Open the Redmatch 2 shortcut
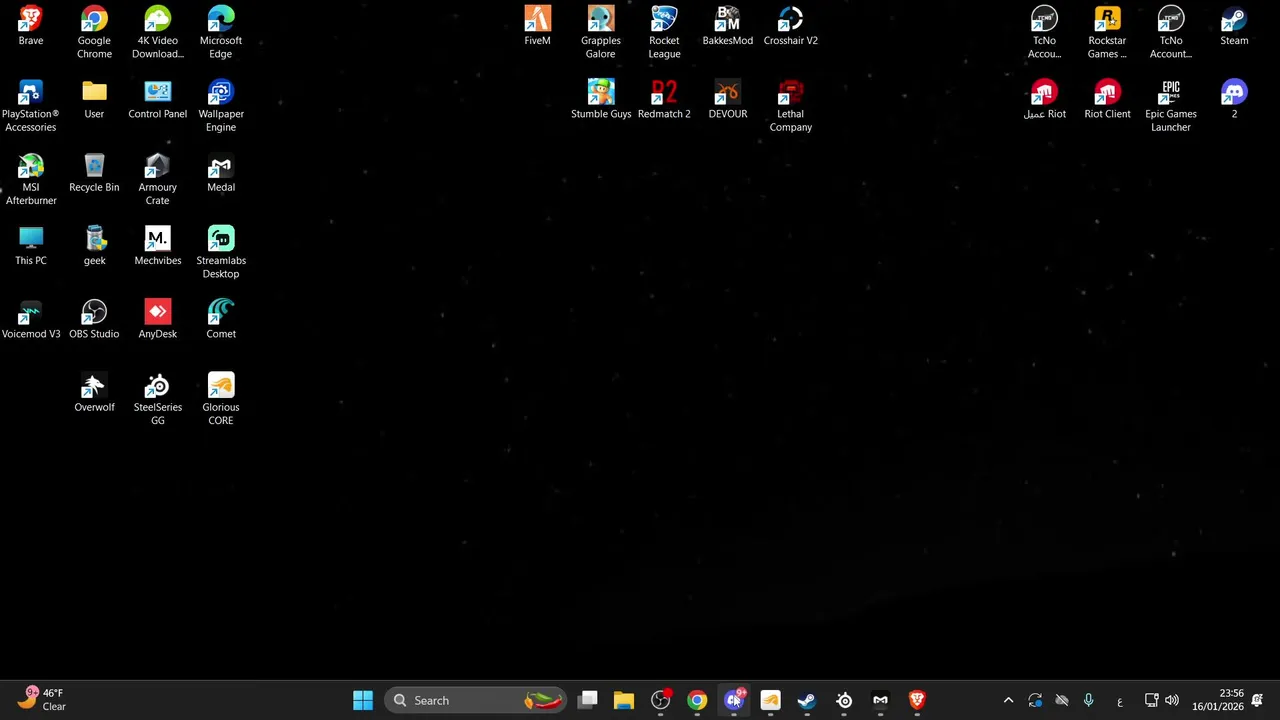The image size is (1280, 720). pyautogui.click(x=664, y=100)
